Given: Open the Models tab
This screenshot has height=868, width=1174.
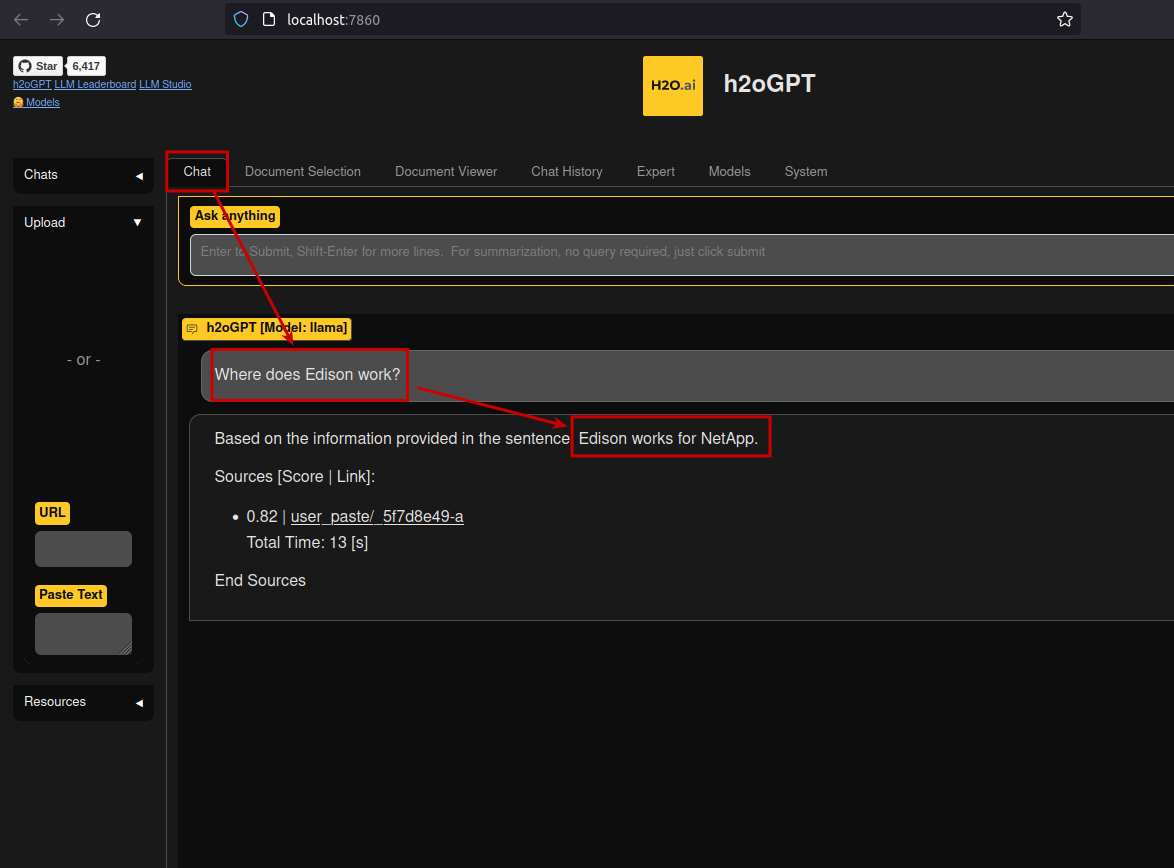Looking at the screenshot, I should point(729,172).
